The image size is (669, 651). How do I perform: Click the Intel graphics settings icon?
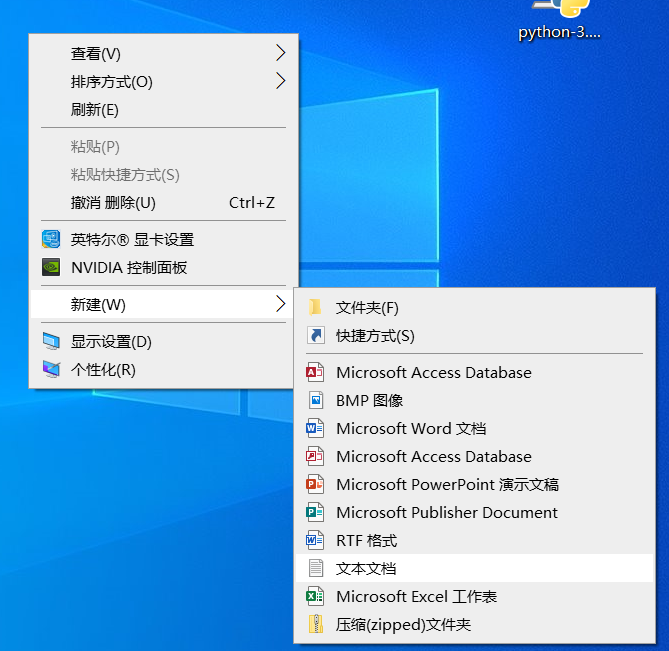click(x=51, y=239)
